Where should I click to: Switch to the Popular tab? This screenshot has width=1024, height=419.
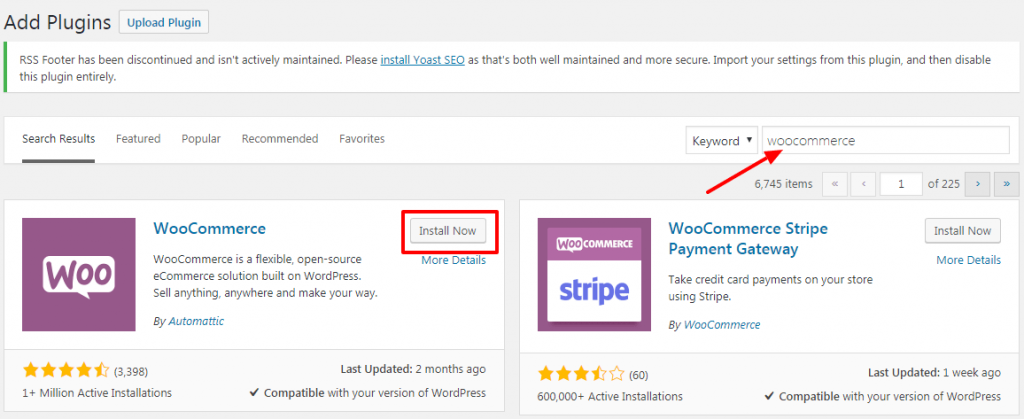(201, 139)
